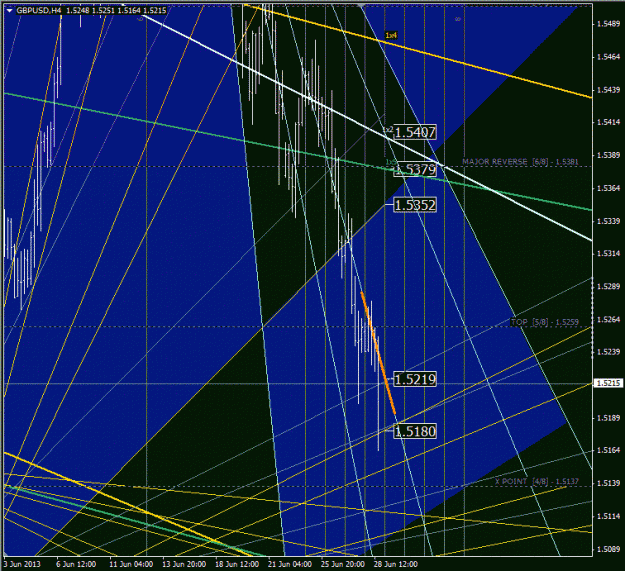The width and height of the screenshot is (625, 571).
Task: Click the X POINT [4/8] - 1.5137 label
Action: point(537,481)
